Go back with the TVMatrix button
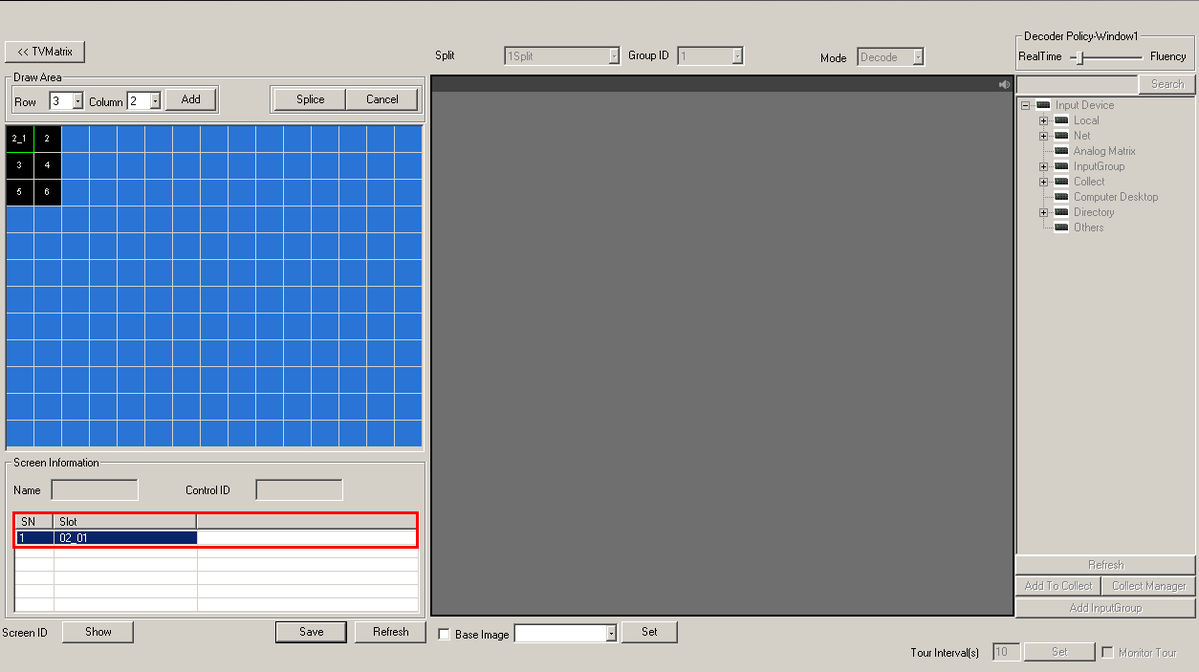 (x=44, y=52)
